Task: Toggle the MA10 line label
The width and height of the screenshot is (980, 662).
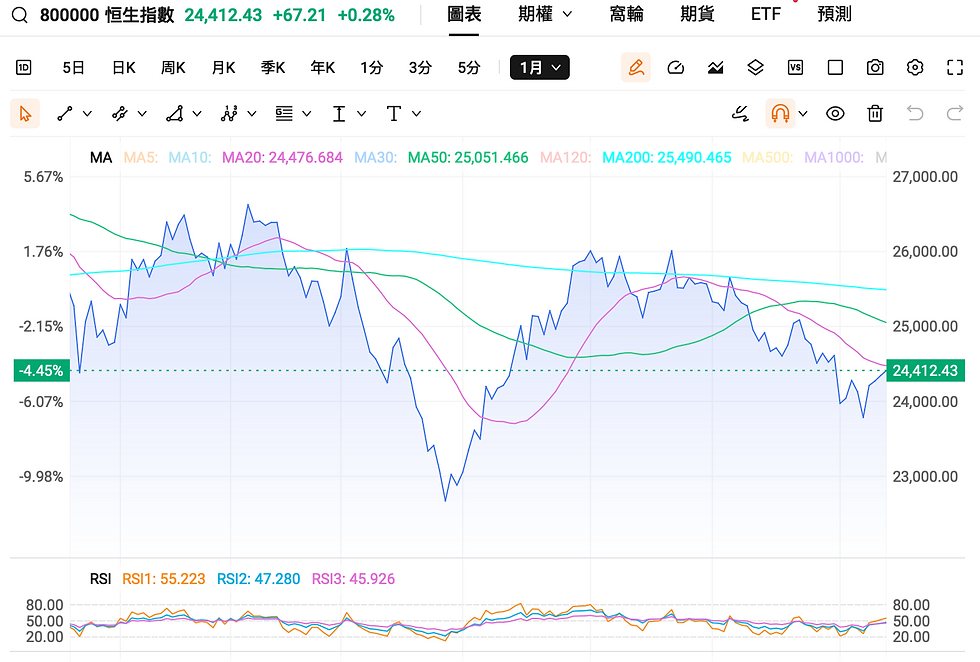Action: [x=190, y=158]
